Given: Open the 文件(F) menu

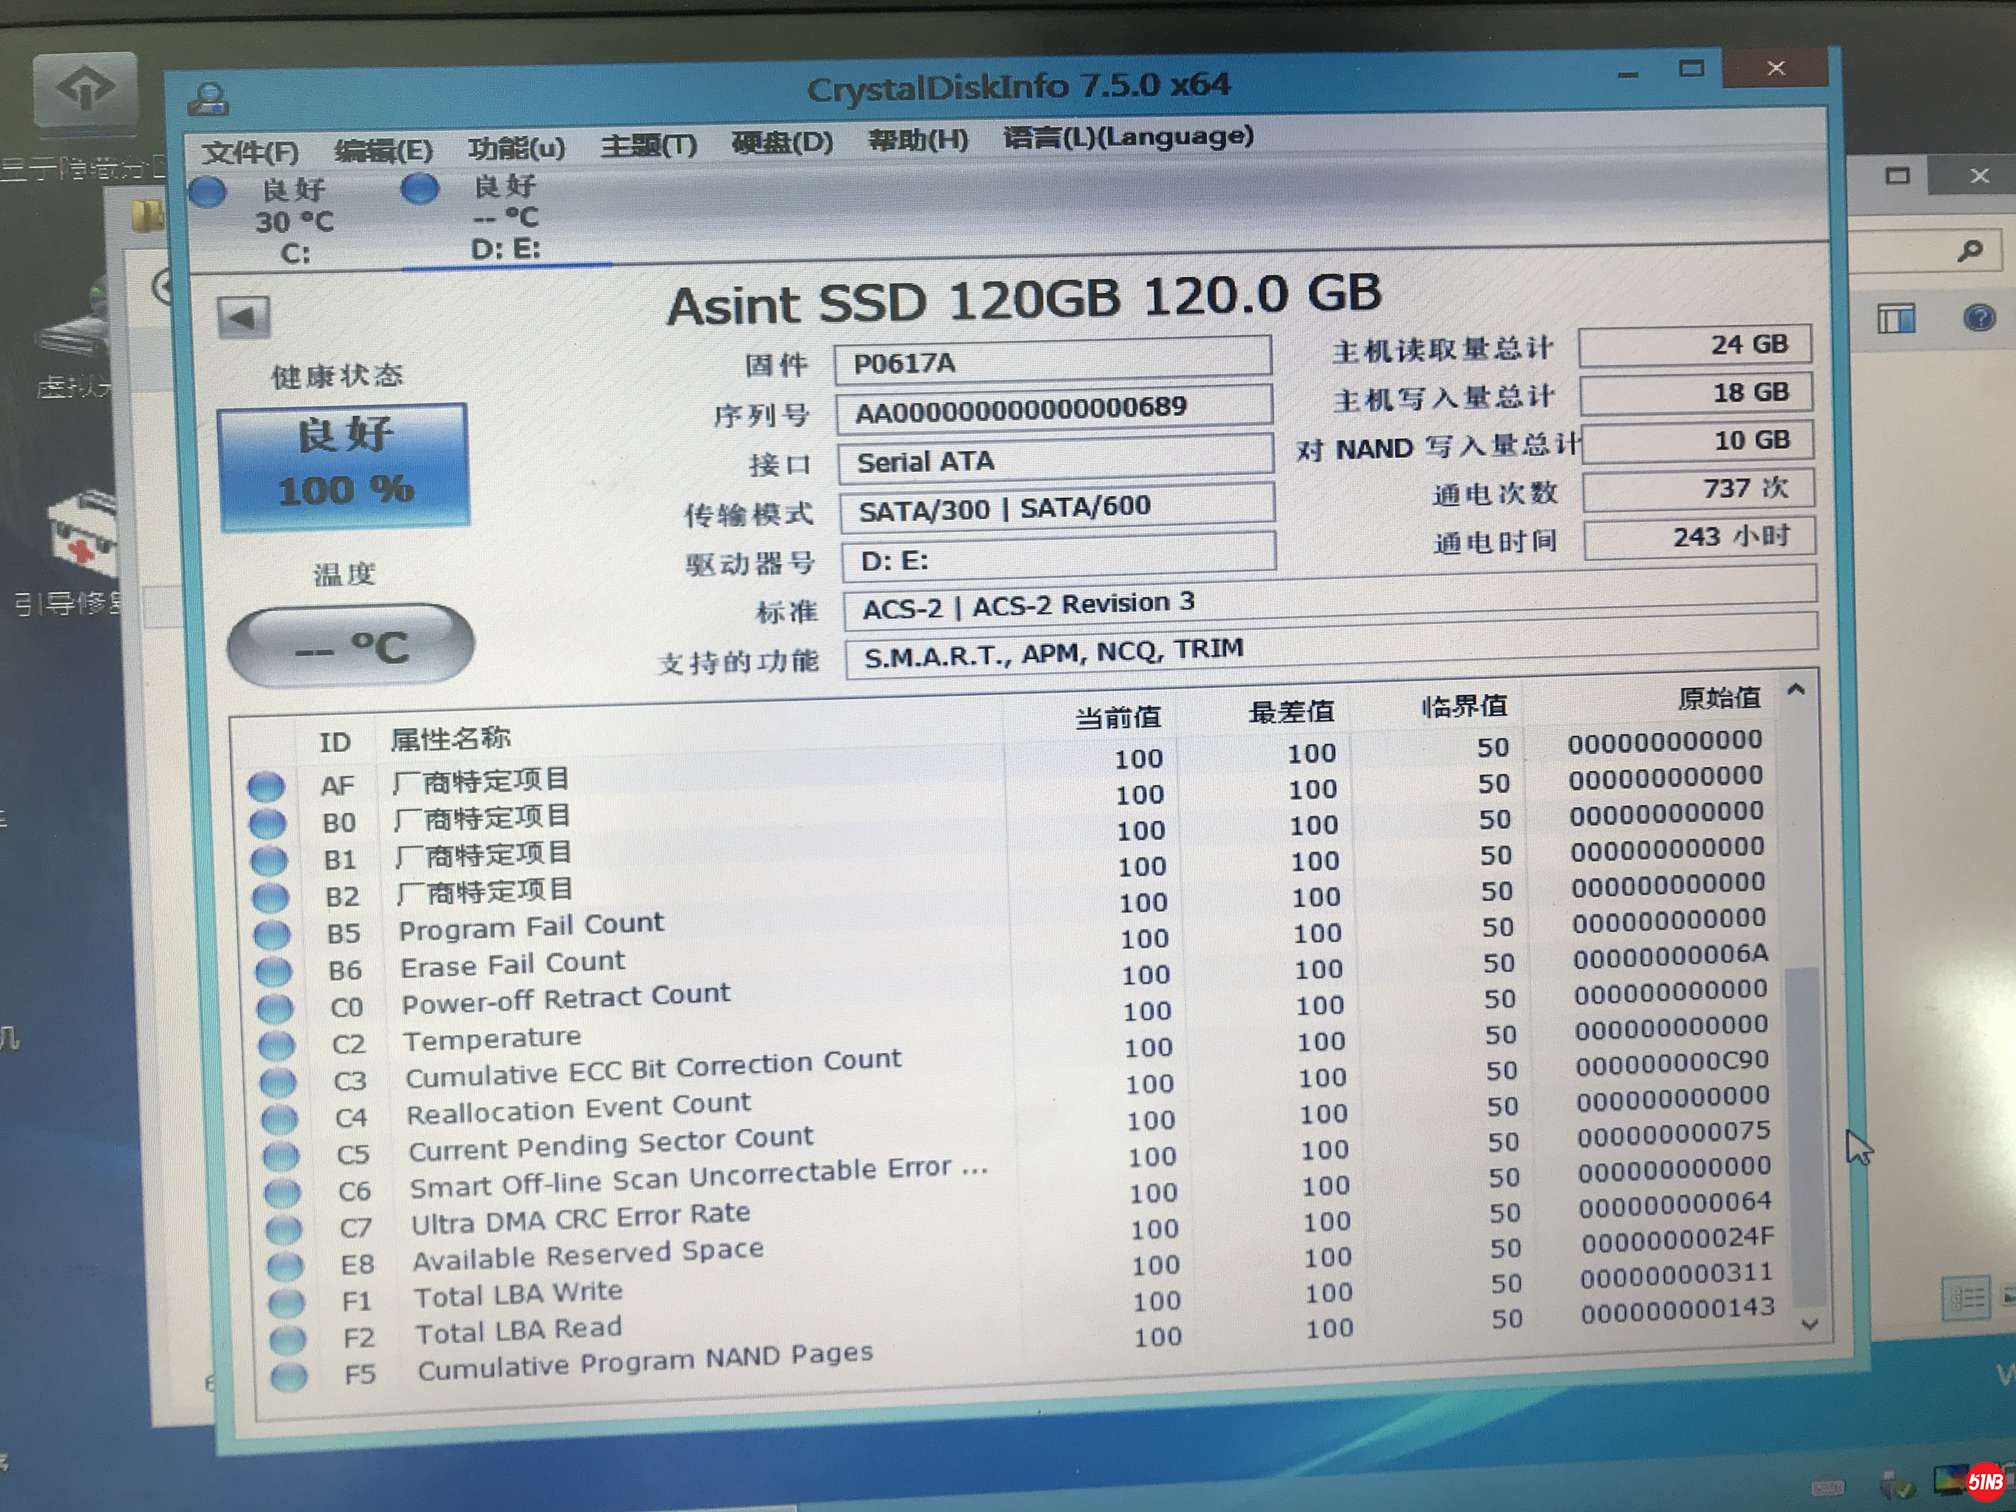Looking at the screenshot, I should (250, 152).
